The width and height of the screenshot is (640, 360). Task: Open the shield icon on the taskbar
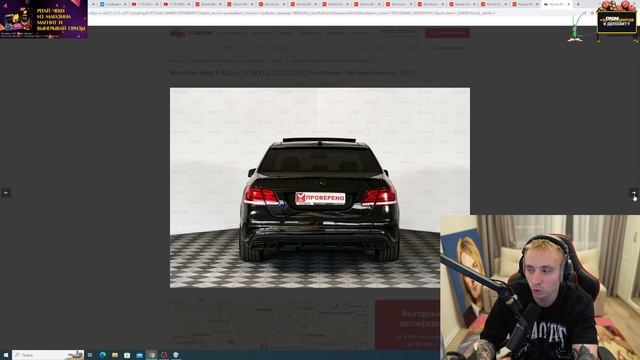pyautogui.click(x=176, y=355)
